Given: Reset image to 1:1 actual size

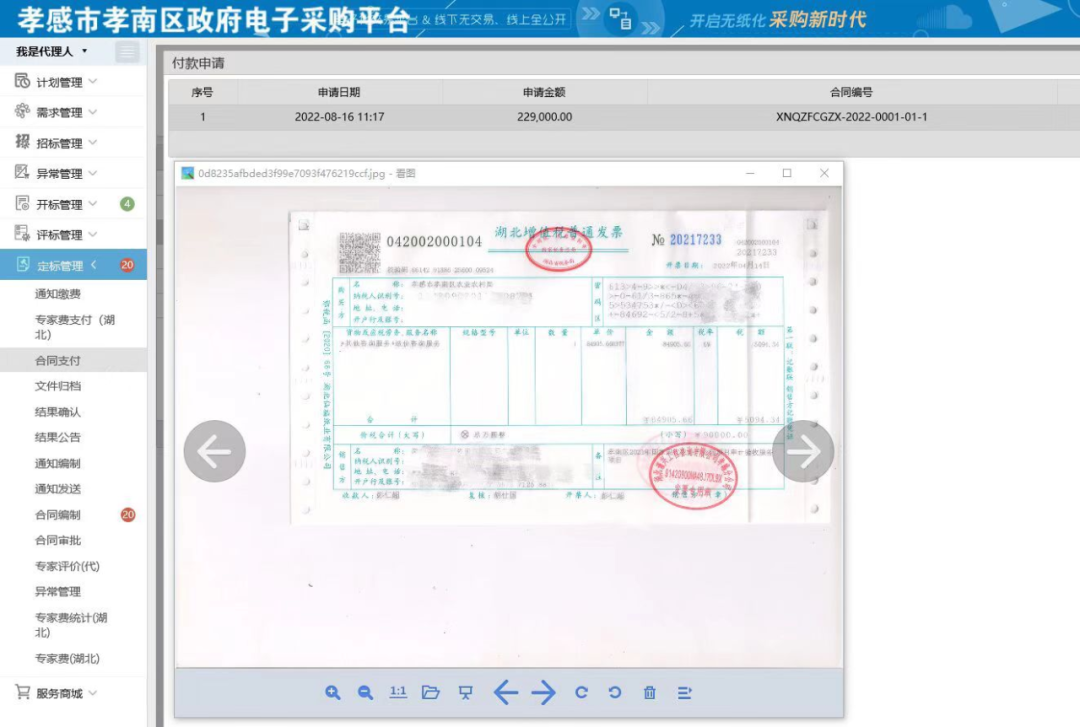Looking at the screenshot, I should pyautogui.click(x=398, y=692).
